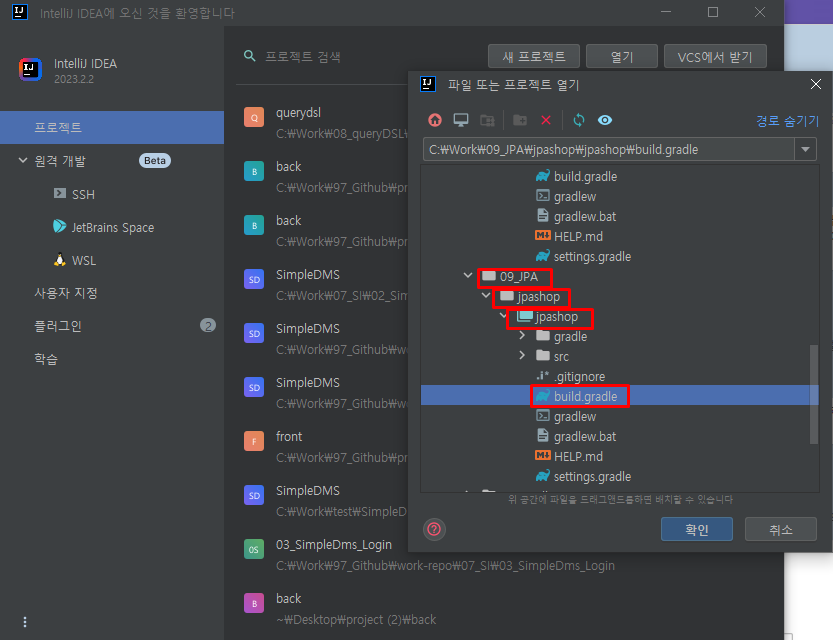
Task: Select the upper settings.gradle file
Action: (x=584, y=257)
